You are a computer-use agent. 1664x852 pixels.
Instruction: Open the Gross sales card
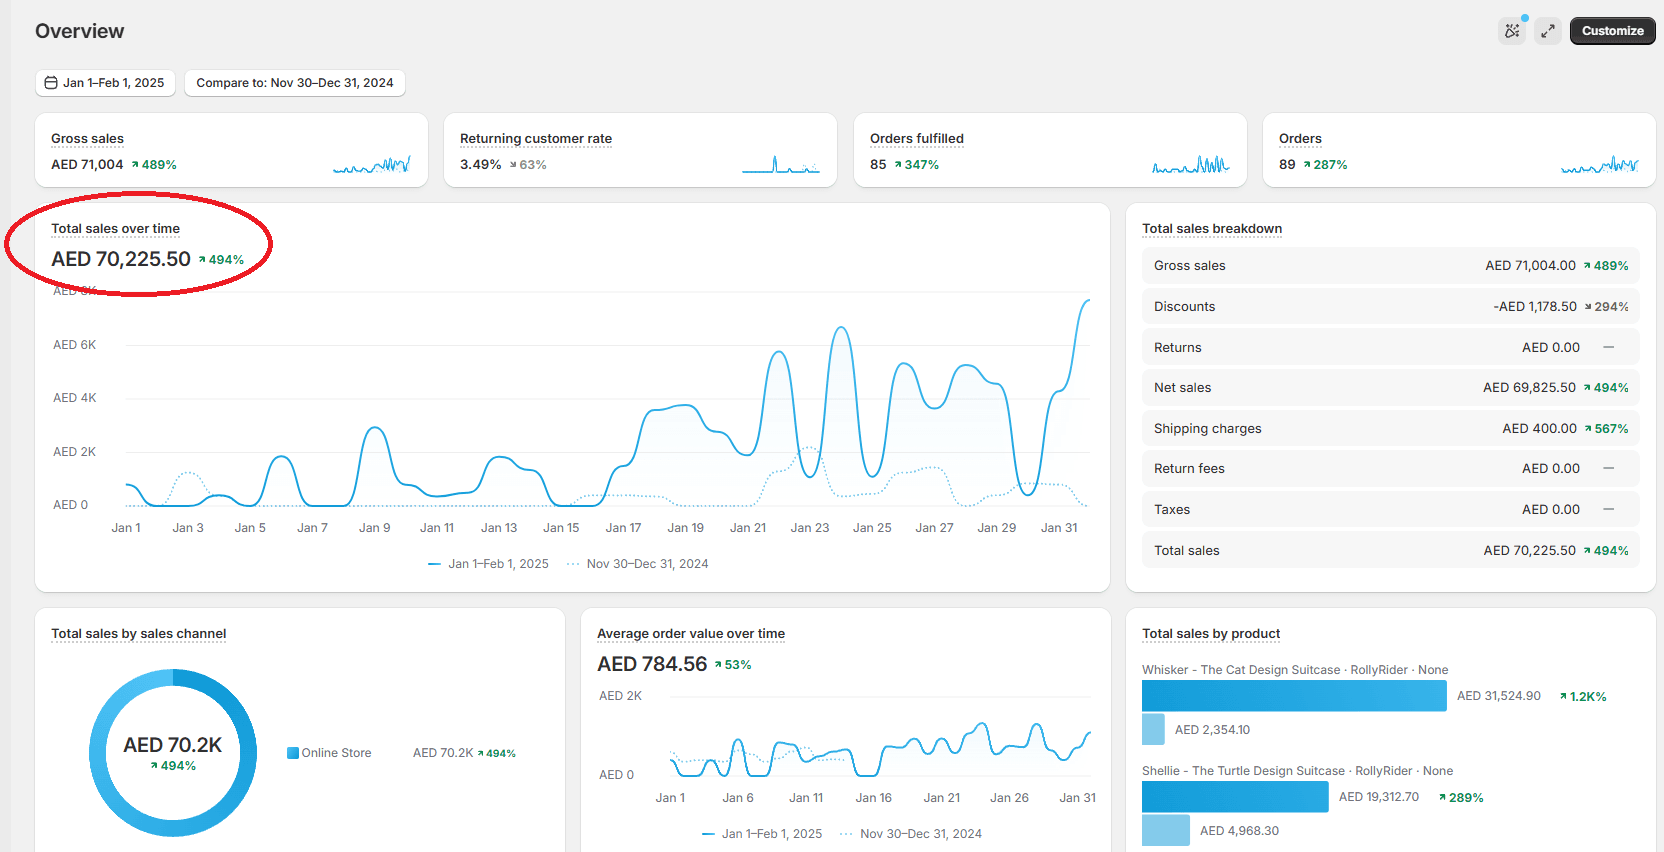pos(231,150)
